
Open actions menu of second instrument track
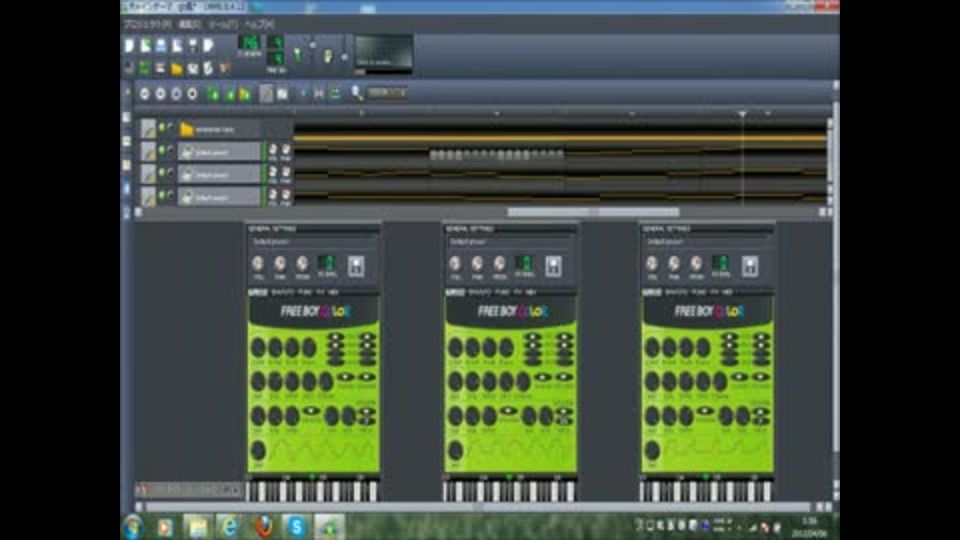click(148, 174)
